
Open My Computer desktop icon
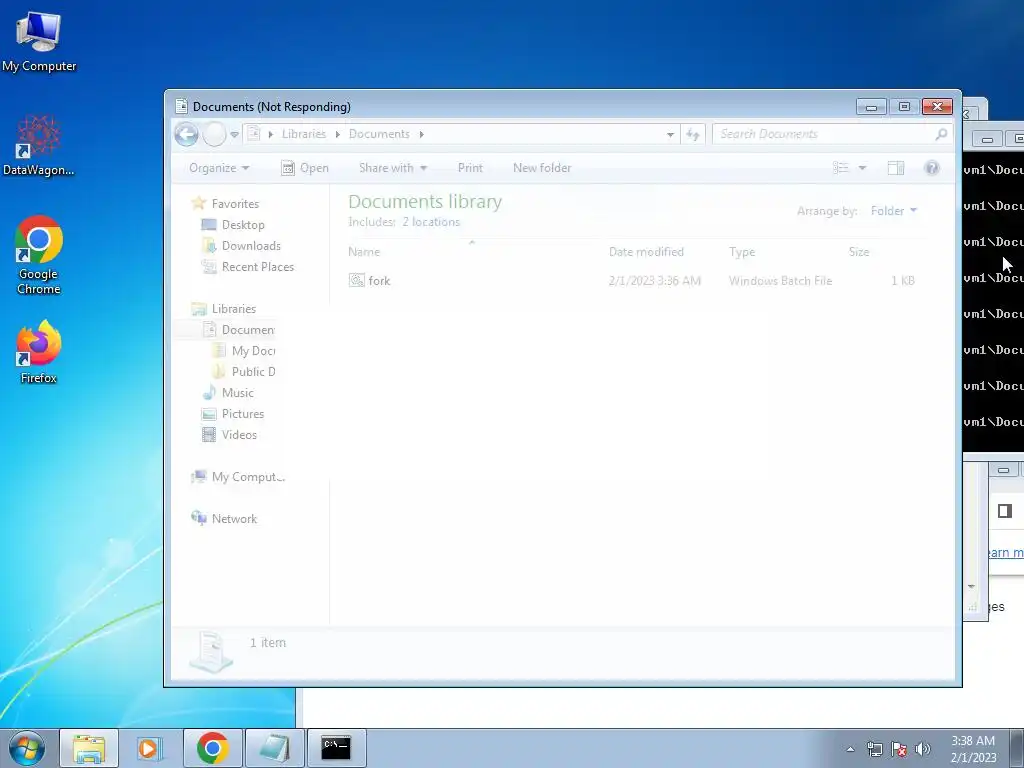(x=39, y=42)
